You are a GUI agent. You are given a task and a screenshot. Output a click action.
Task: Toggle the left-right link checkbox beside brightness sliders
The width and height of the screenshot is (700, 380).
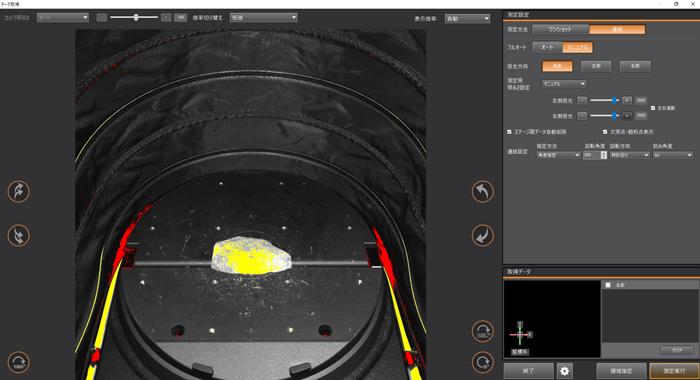(653, 108)
